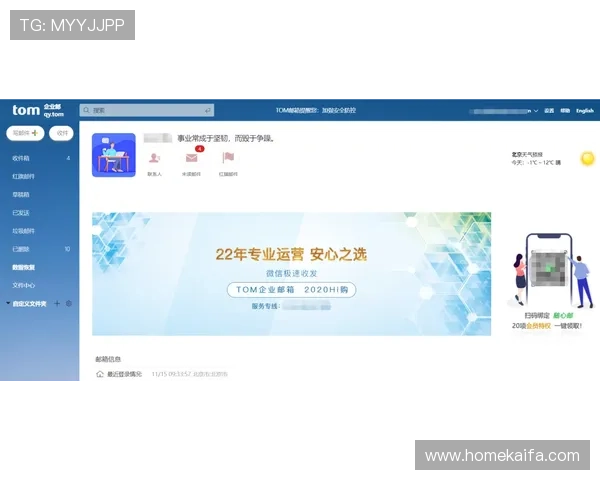Image resolution: width=600 pixels, height=480 pixels.
Task: Click the magnifier icon in the search box
Action: (86, 110)
